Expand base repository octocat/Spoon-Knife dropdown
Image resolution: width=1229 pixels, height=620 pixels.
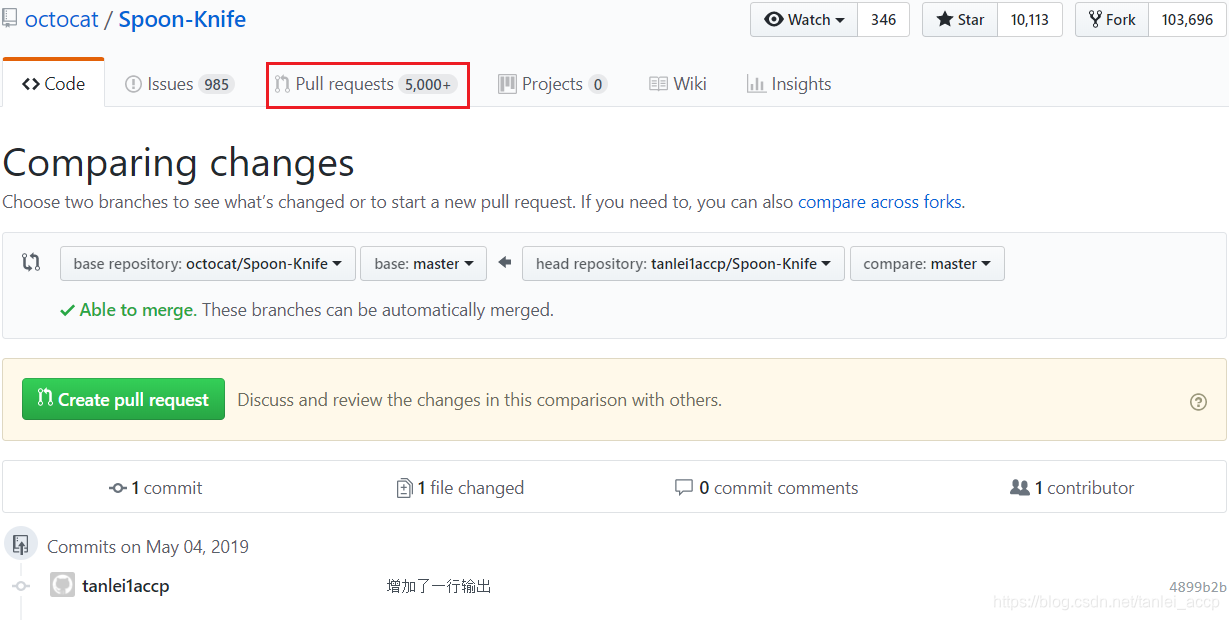[208, 264]
